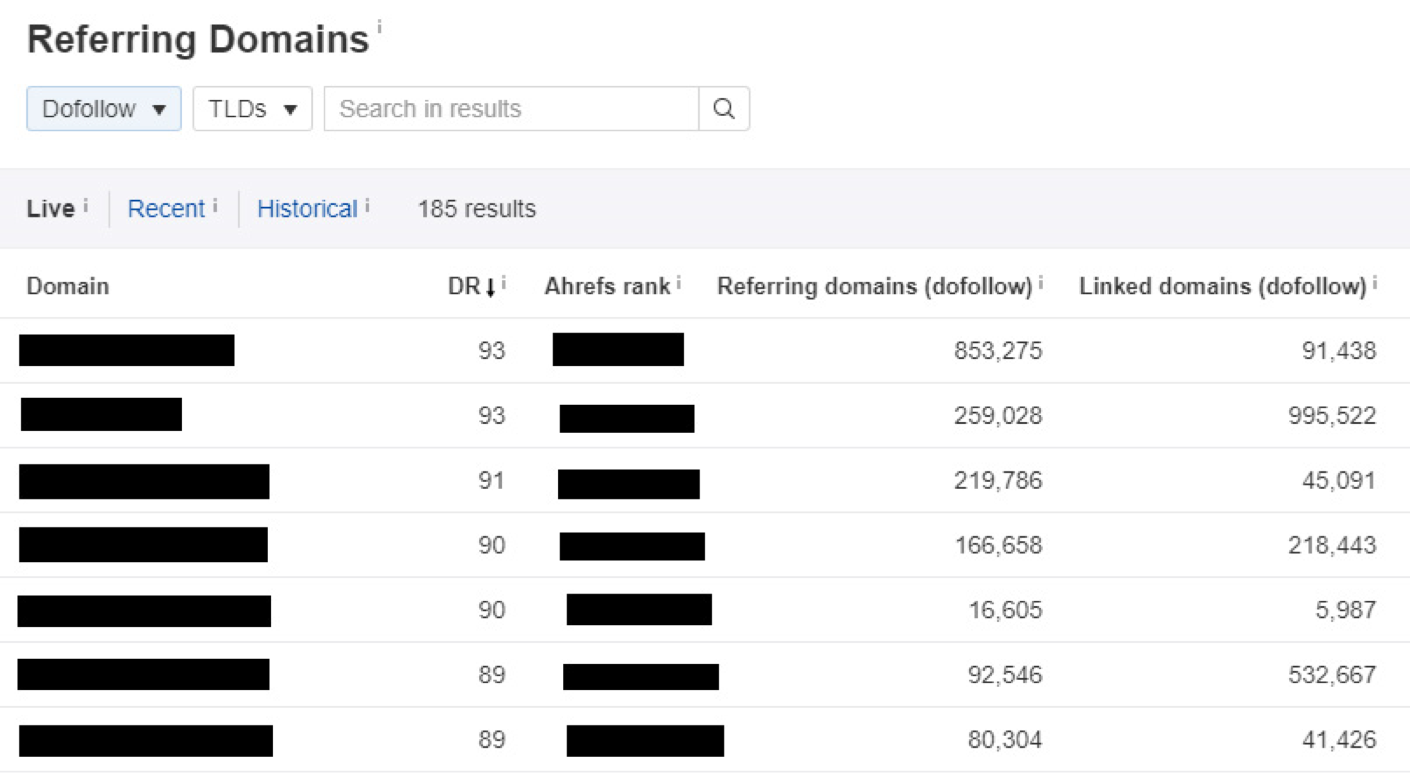
Task: Sort by Ahrefs rank column header
Action: [607, 287]
